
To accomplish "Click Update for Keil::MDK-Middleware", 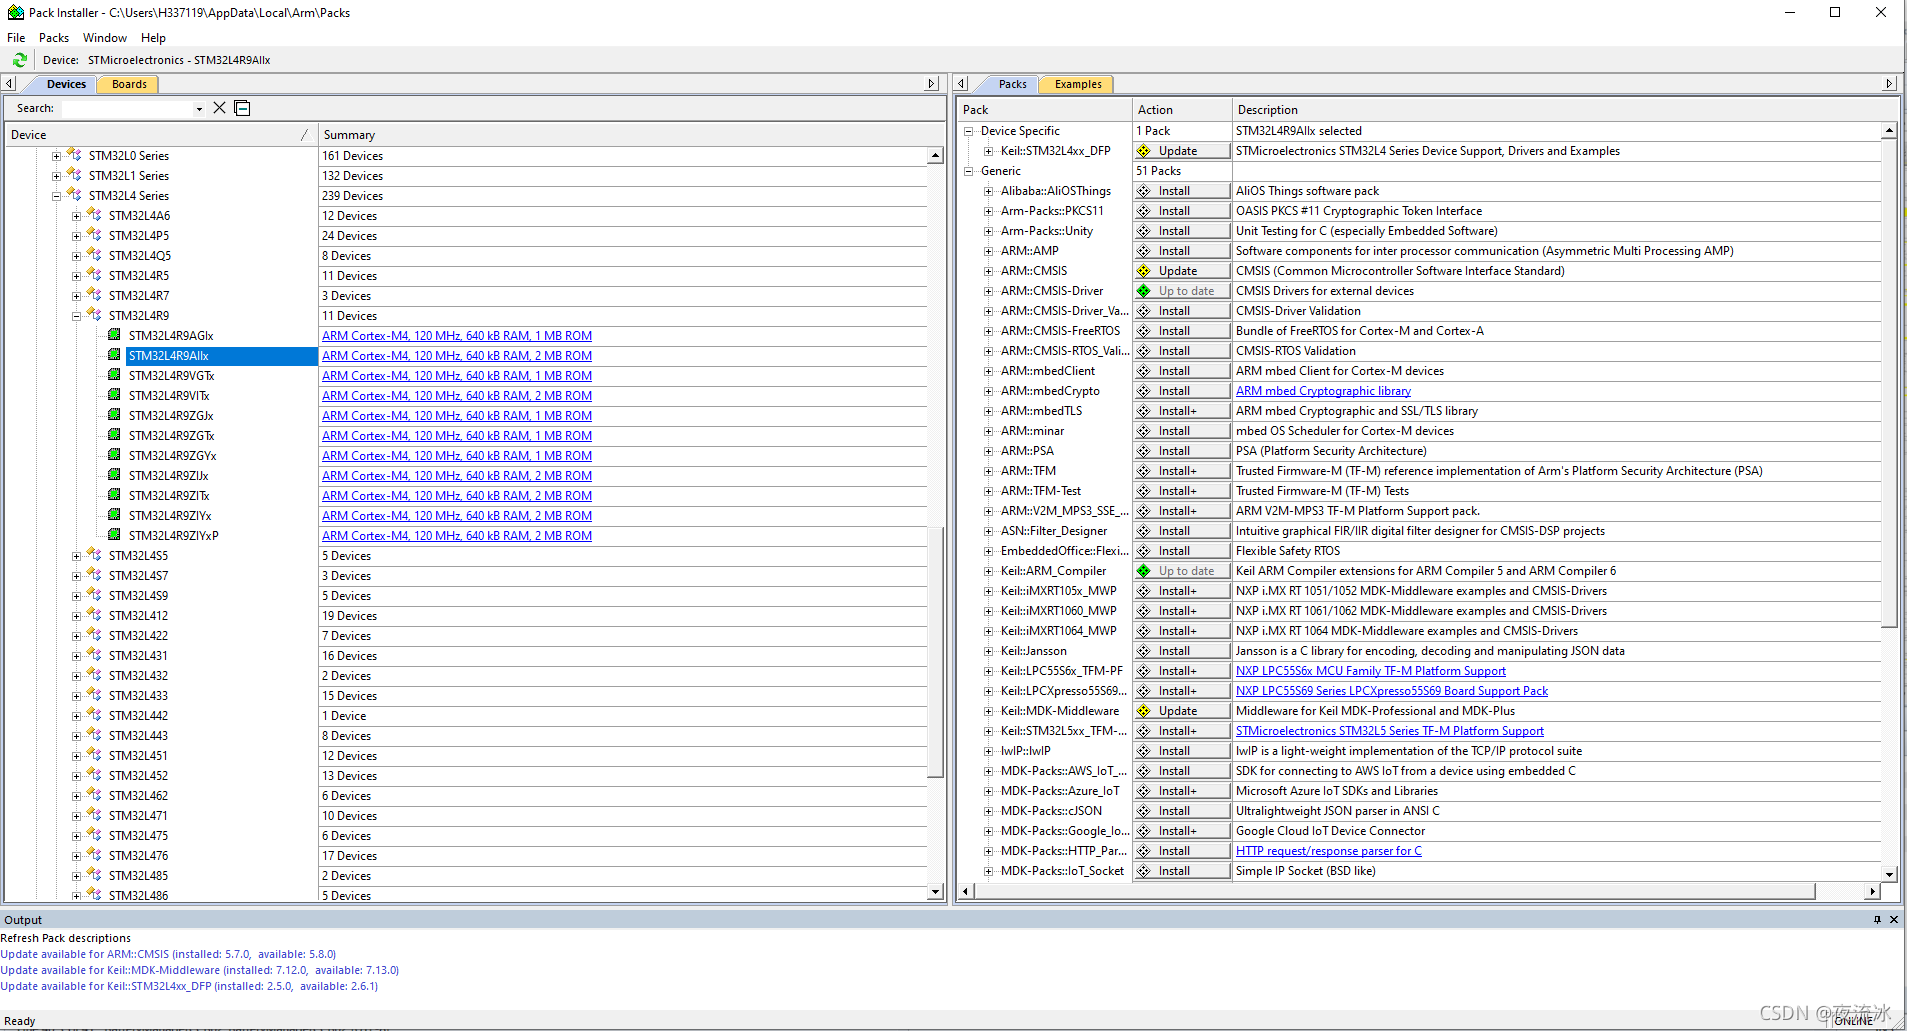I will coord(1181,711).
